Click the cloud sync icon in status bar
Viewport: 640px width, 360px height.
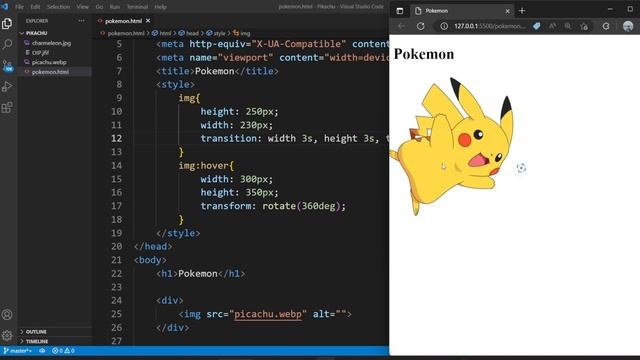click(42, 351)
